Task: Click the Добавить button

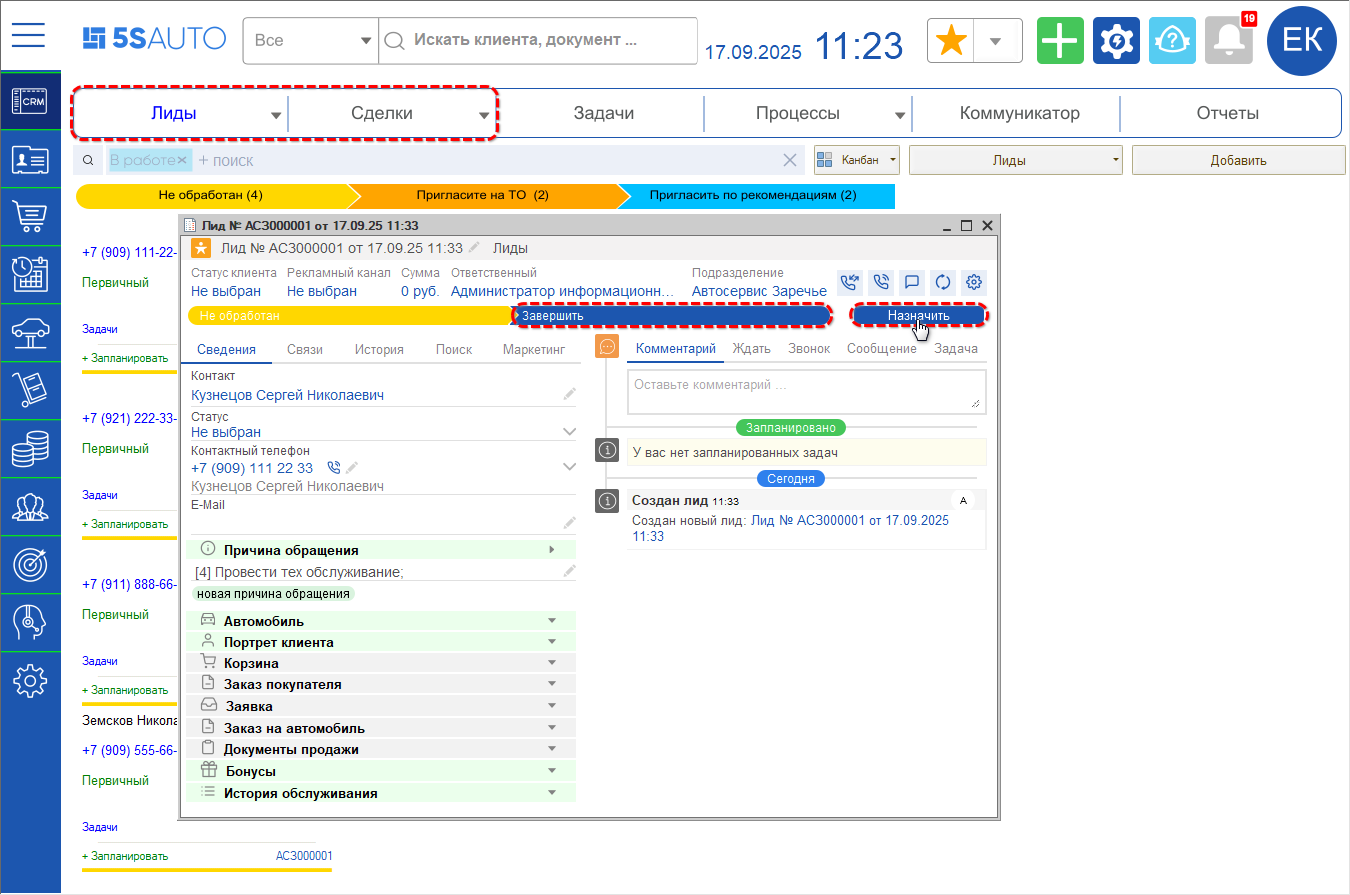Action: pyautogui.click(x=1238, y=160)
